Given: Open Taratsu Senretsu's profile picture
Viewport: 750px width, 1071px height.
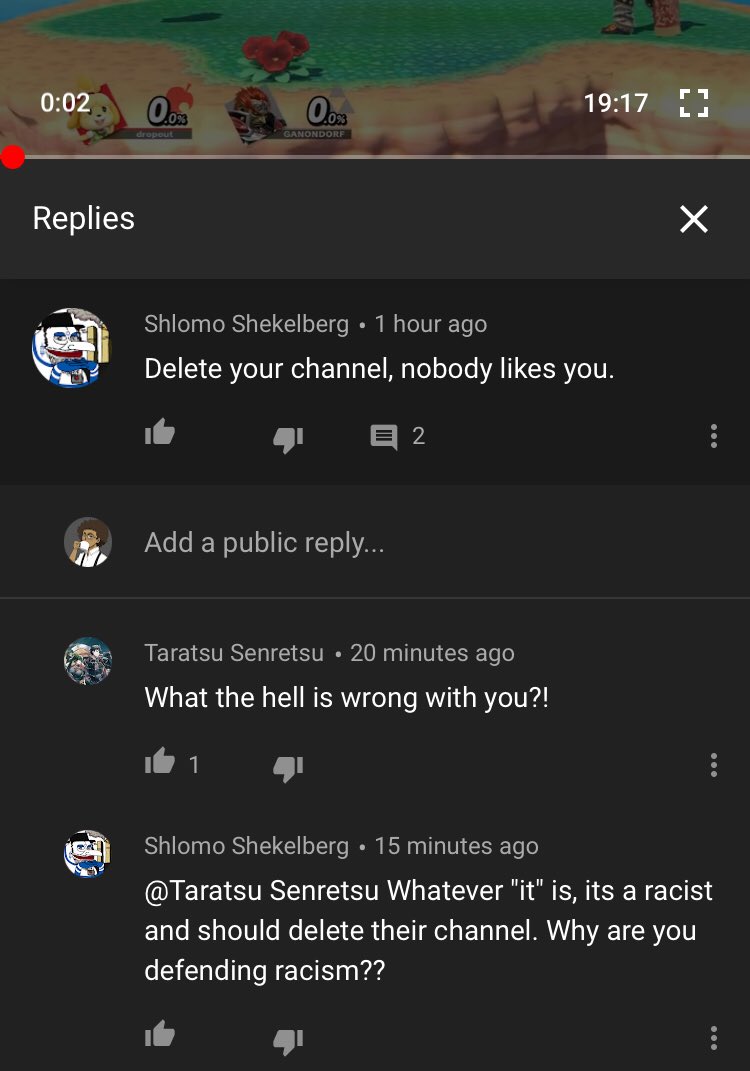Looking at the screenshot, I should 88,661.
